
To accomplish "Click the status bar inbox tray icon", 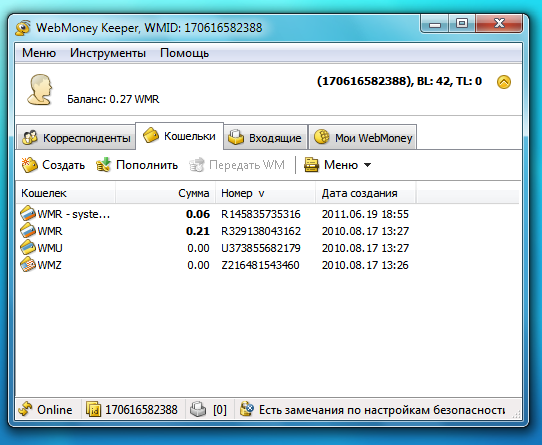I will pyautogui.click(x=198, y=409).
